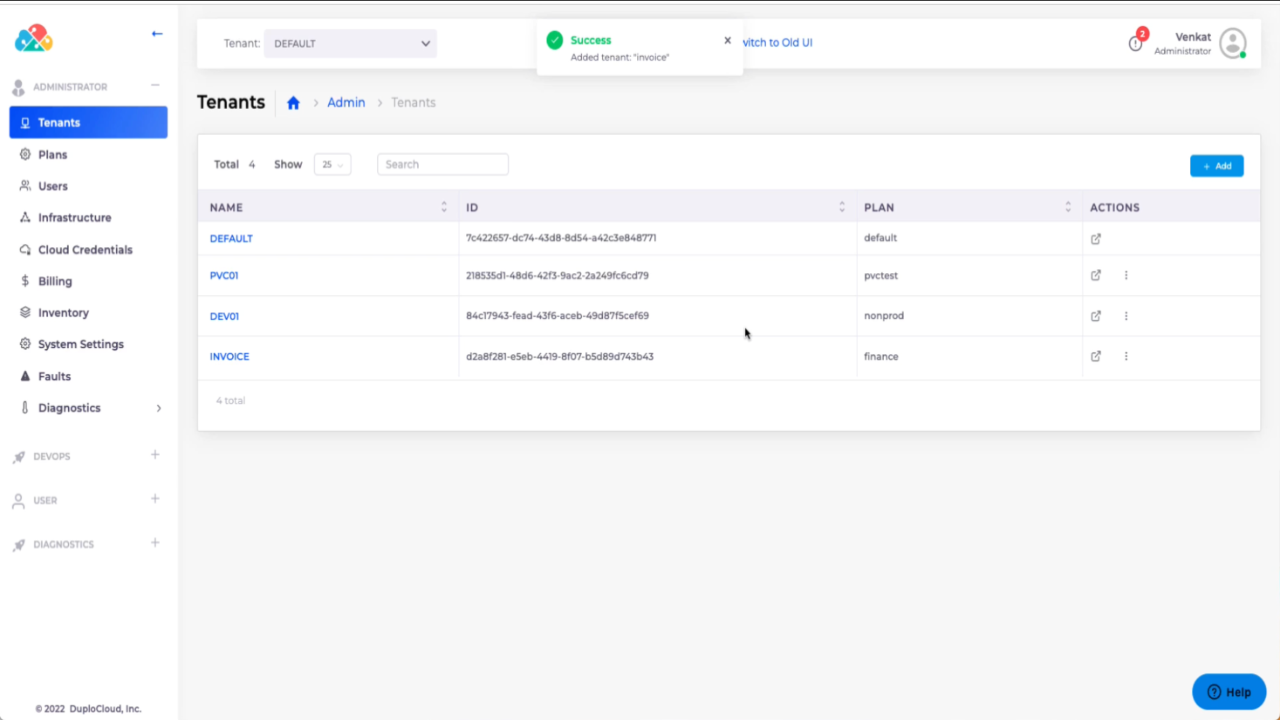Open the DEV01 tenant link
Screen dimensions: 1280x720
(224, 316)
